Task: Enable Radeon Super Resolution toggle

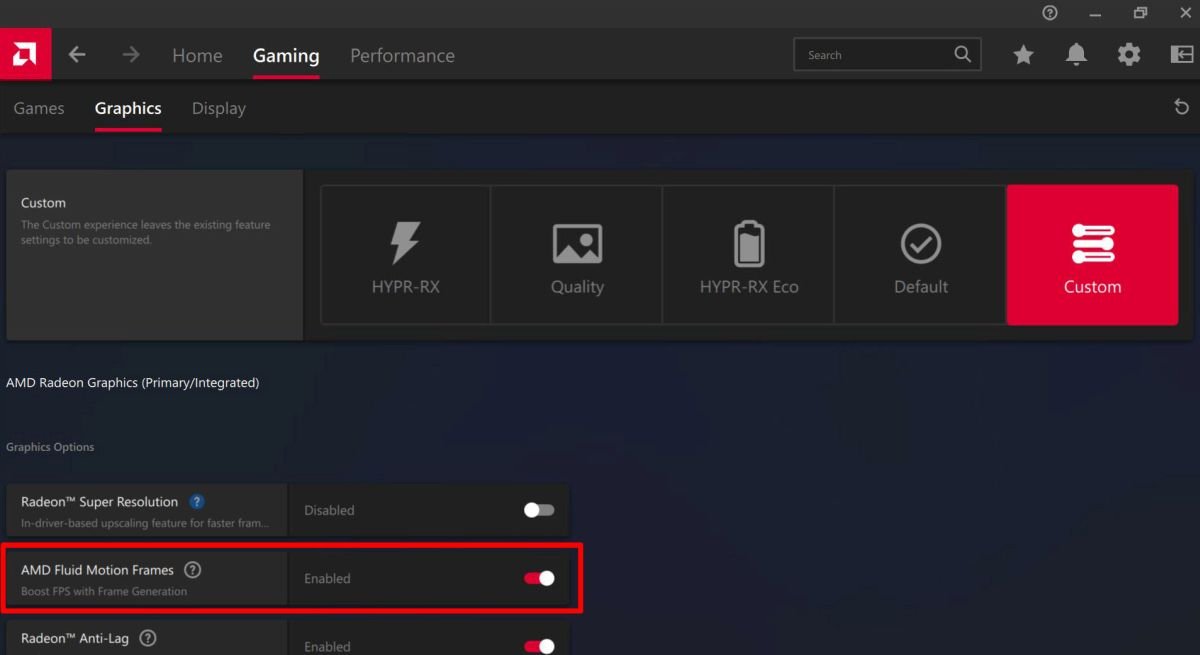Action: coord(539,510)
